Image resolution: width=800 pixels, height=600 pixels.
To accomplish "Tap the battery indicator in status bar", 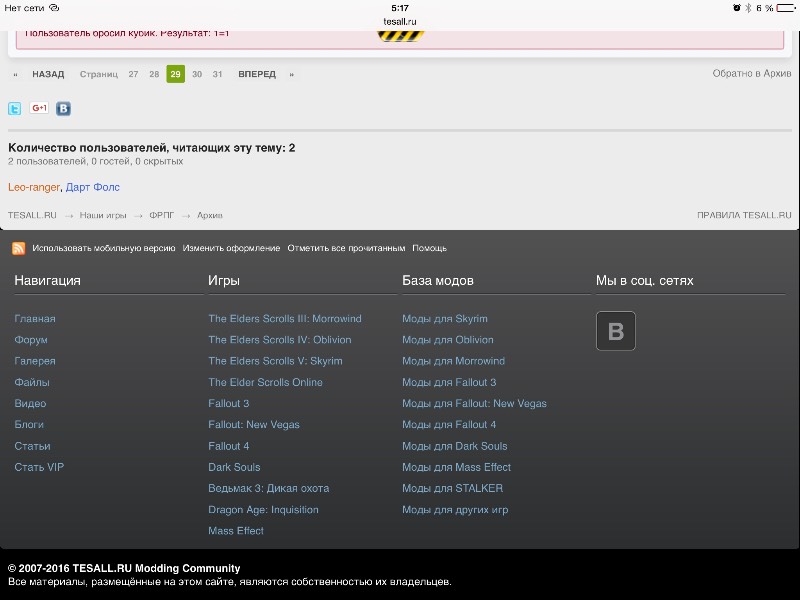I will click(x=786, y=8).
